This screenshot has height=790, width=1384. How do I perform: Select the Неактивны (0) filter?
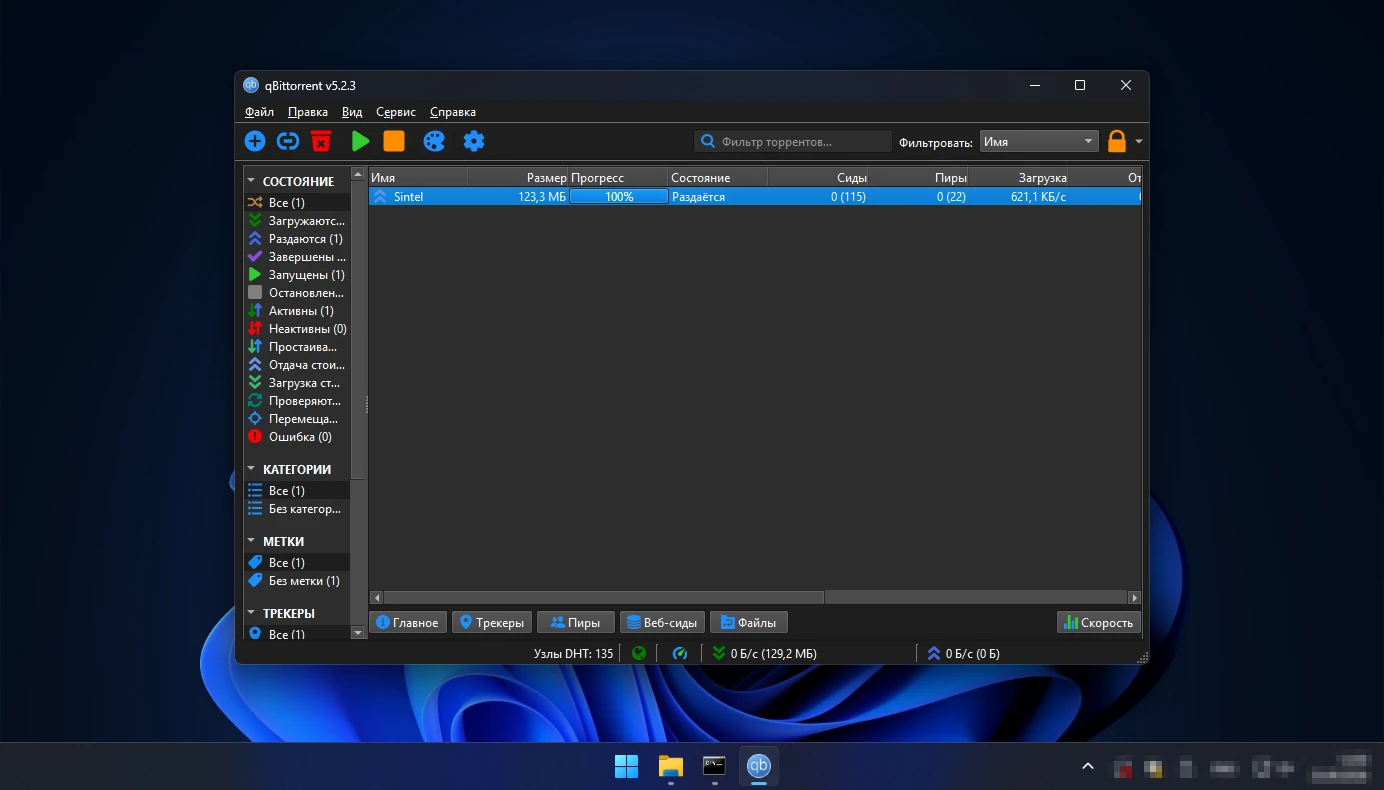click(297, 329)
